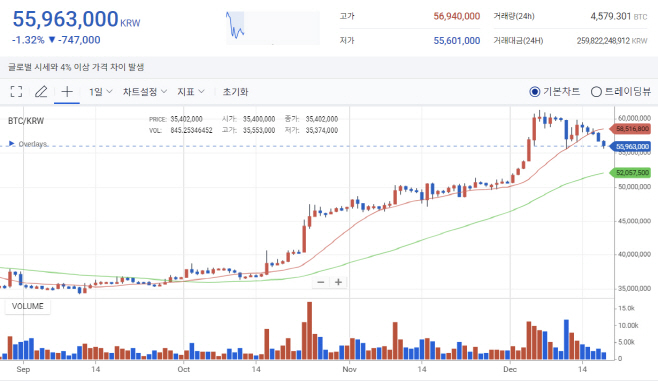
Task: Open the 1일 interval dropdown
Action: coord(100,91)
